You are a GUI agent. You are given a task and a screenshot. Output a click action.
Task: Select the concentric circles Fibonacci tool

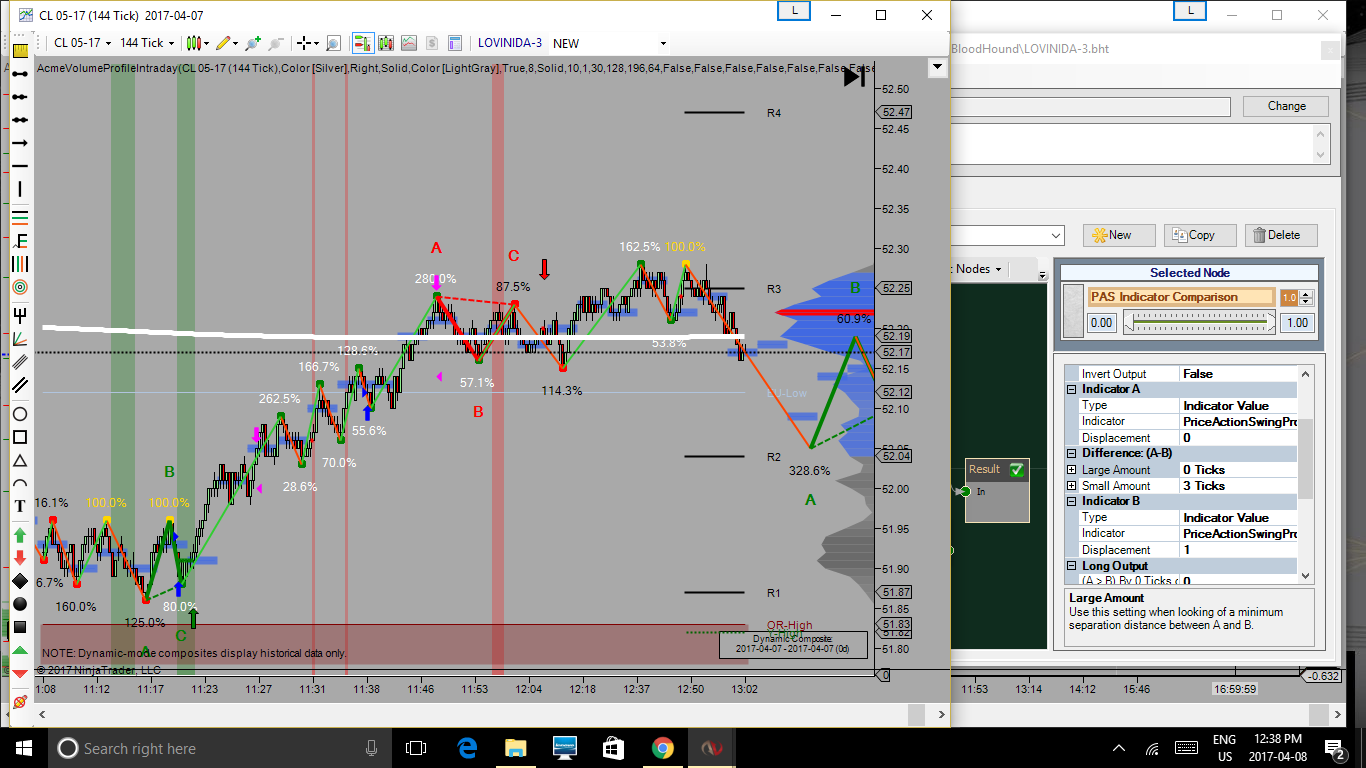[x=20, y=287]
